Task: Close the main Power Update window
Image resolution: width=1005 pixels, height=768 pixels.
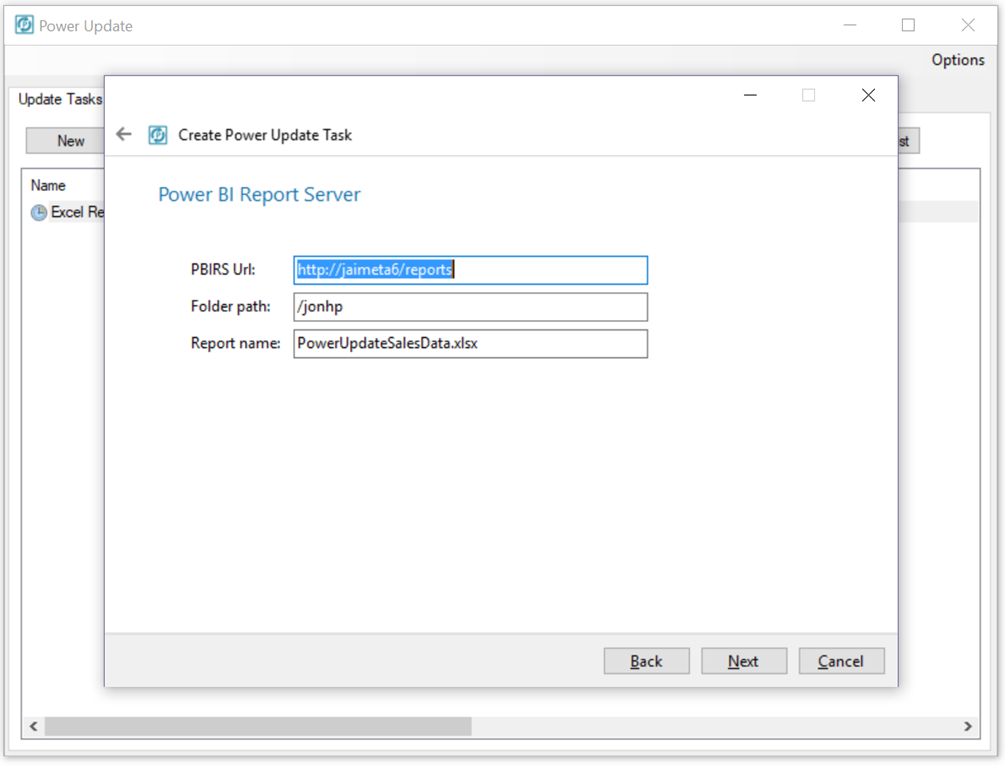Action: click(967, 25)
